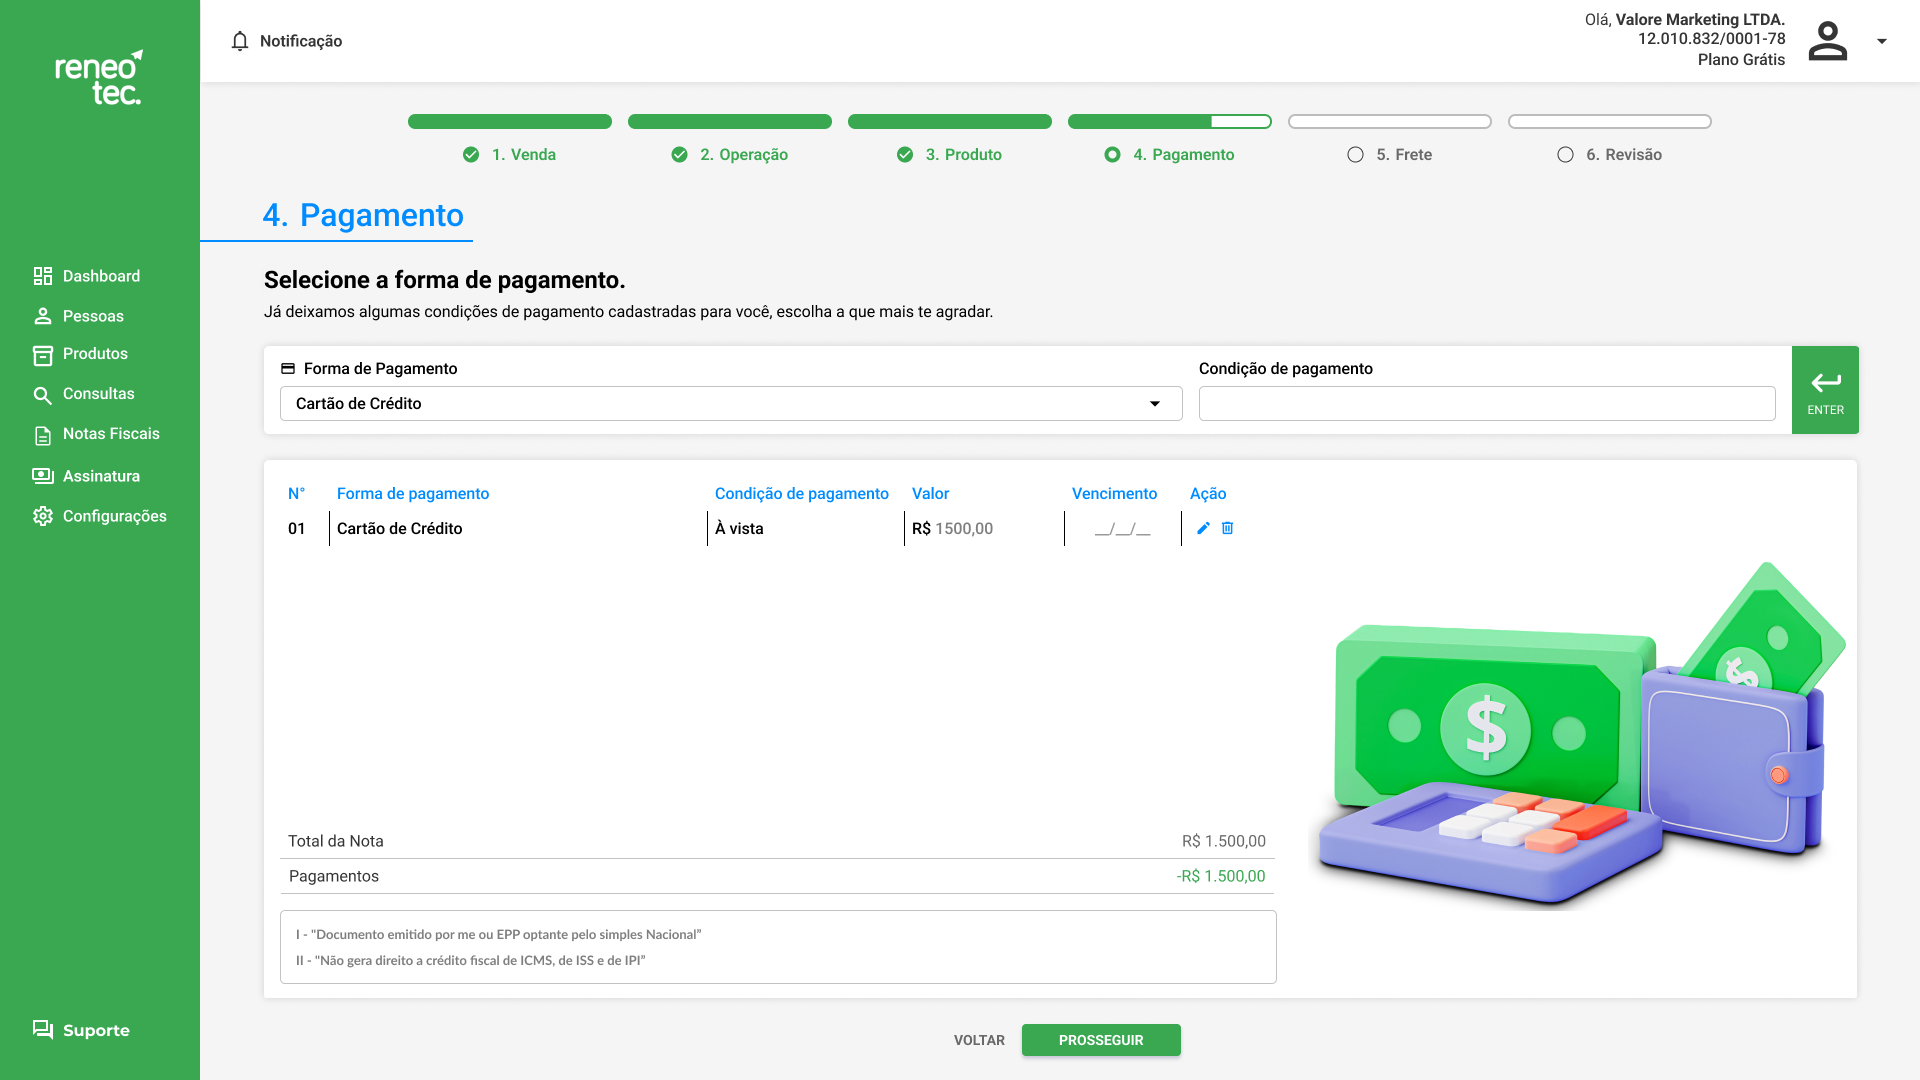Click the pencil edit icon in payment row

(x=1203, y=528)
